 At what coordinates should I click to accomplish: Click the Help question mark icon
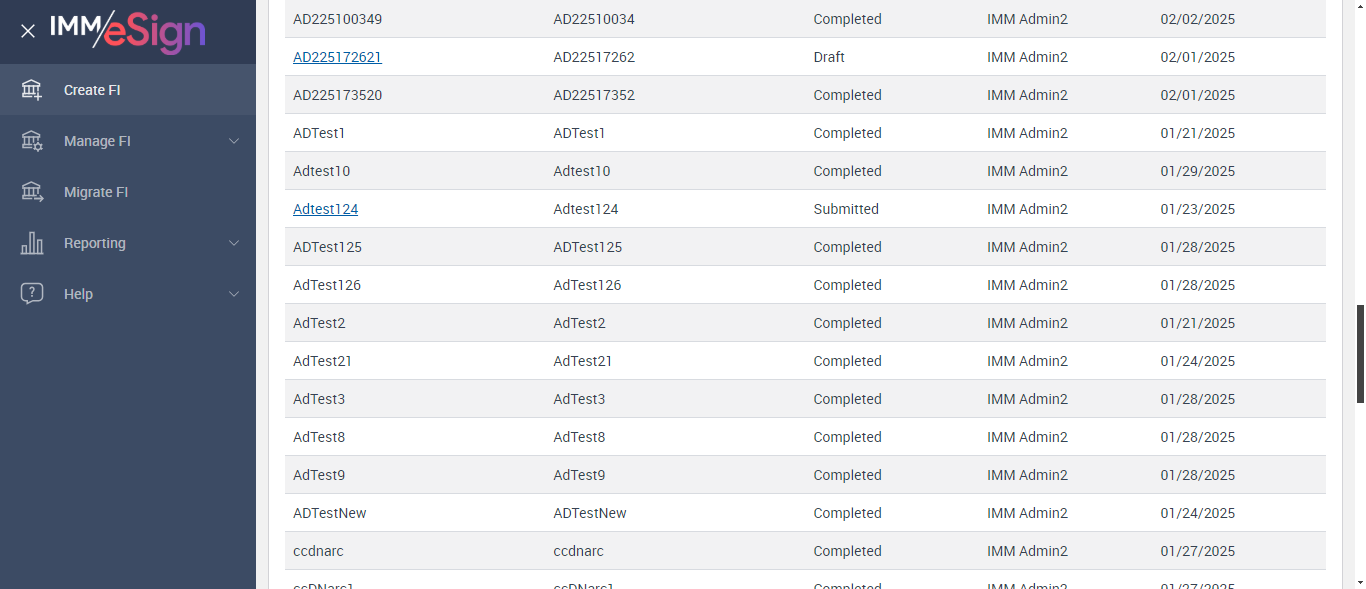[x=32, y=294]
